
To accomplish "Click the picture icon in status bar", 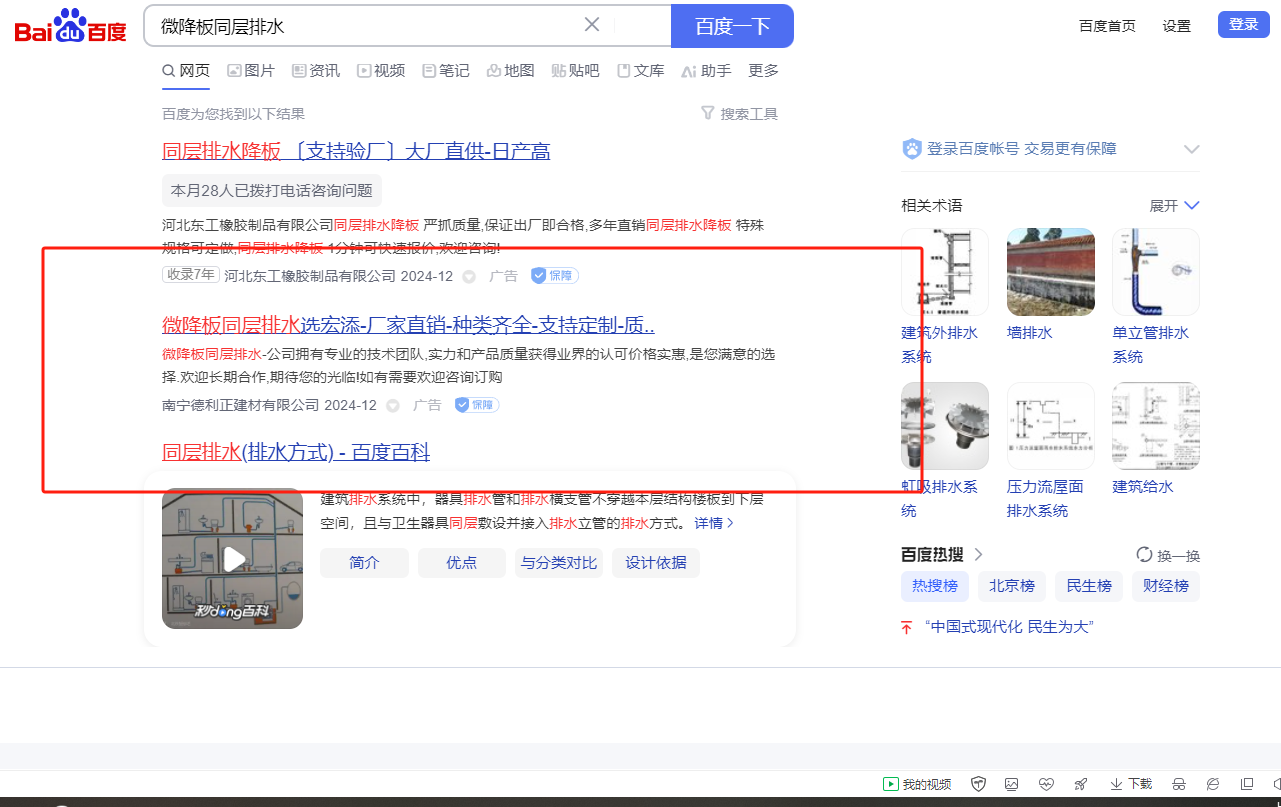I will (1012, 784).
